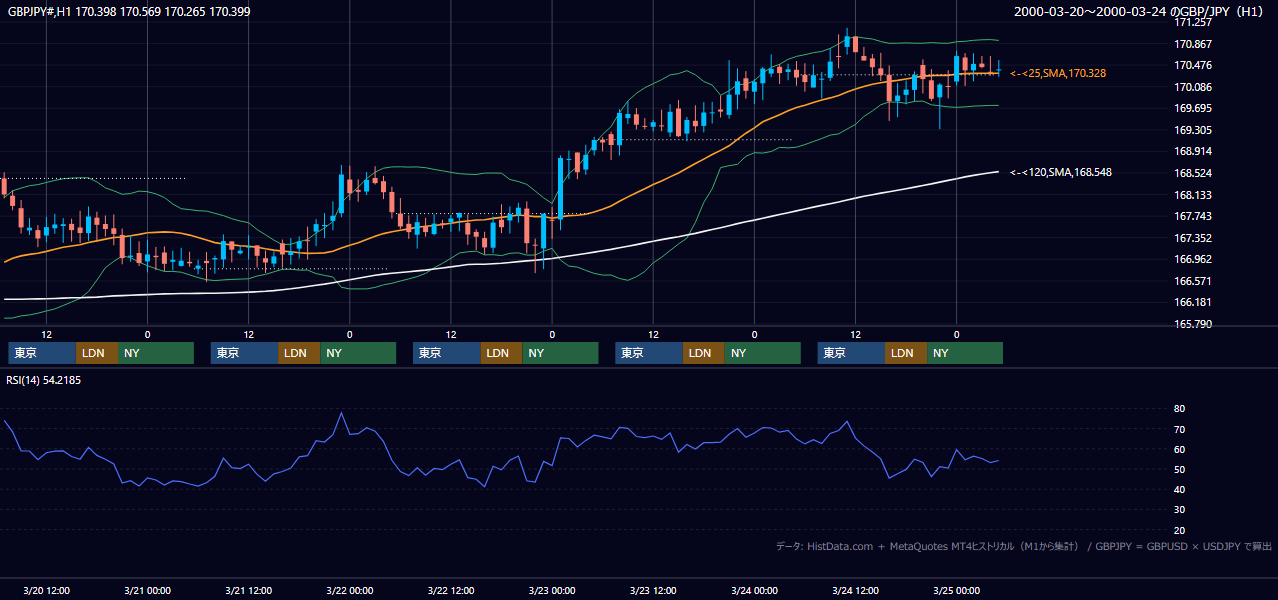
Task: Click the leftmost NY session box
Action: [156, 353]
